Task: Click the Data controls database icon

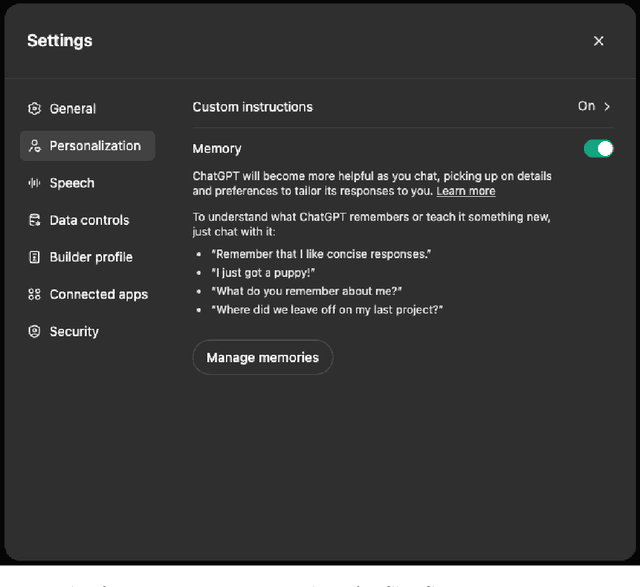Action: tap(35, 220)
